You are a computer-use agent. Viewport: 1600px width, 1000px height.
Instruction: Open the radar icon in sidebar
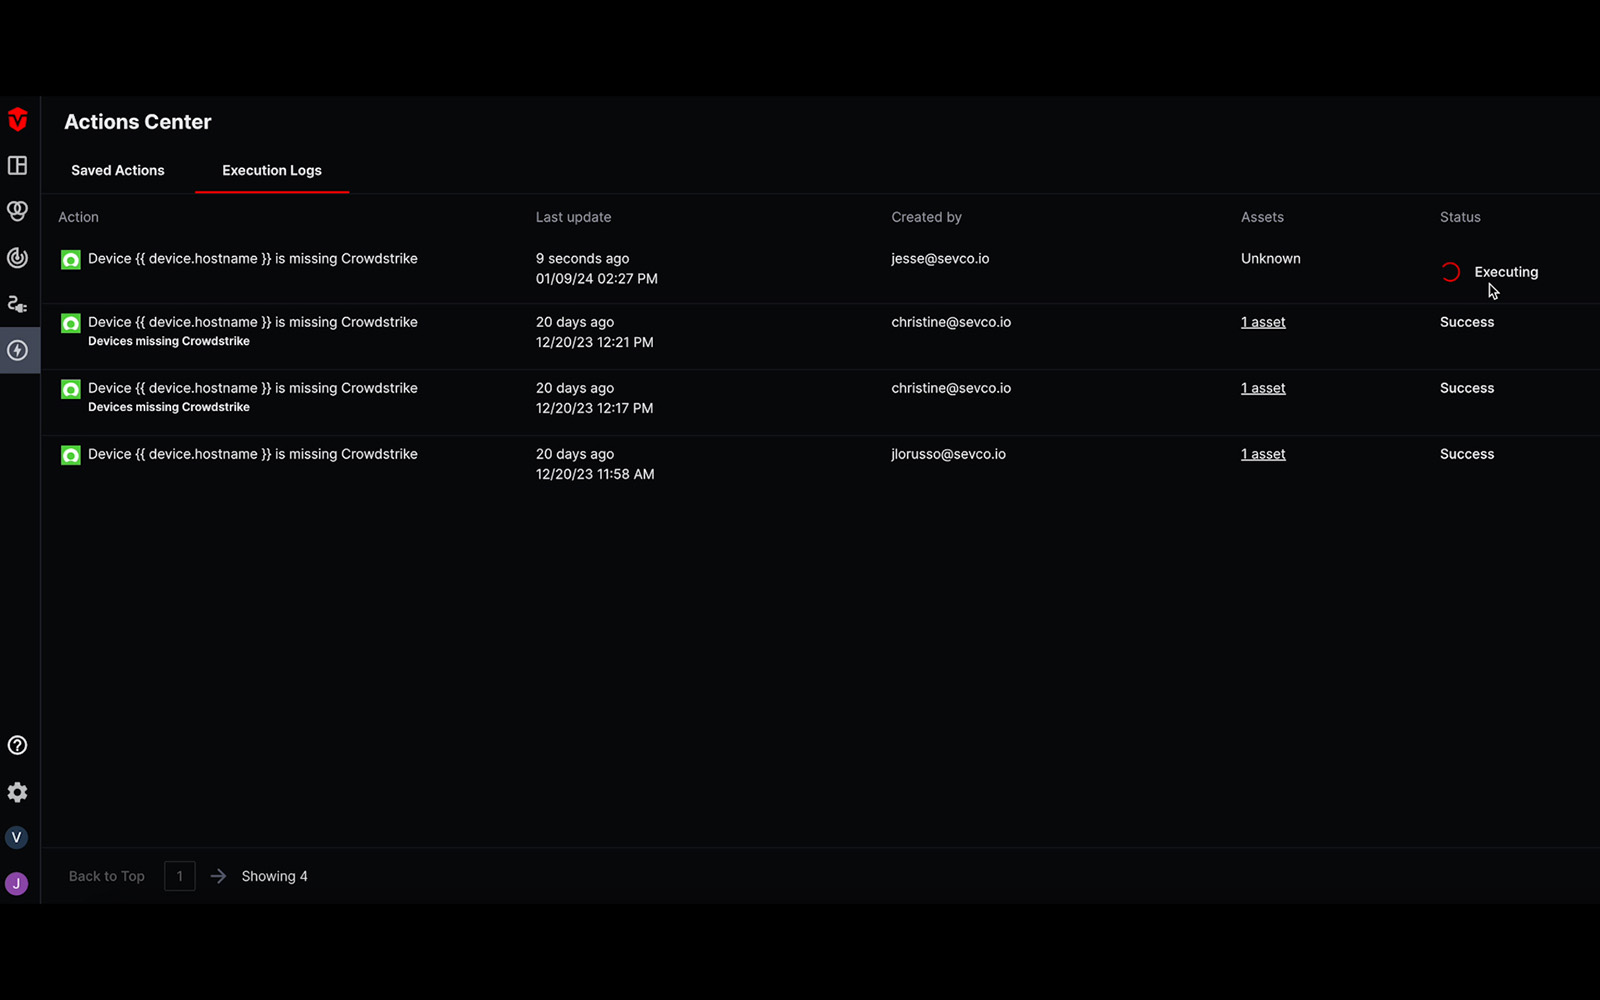tap(18, 258)
